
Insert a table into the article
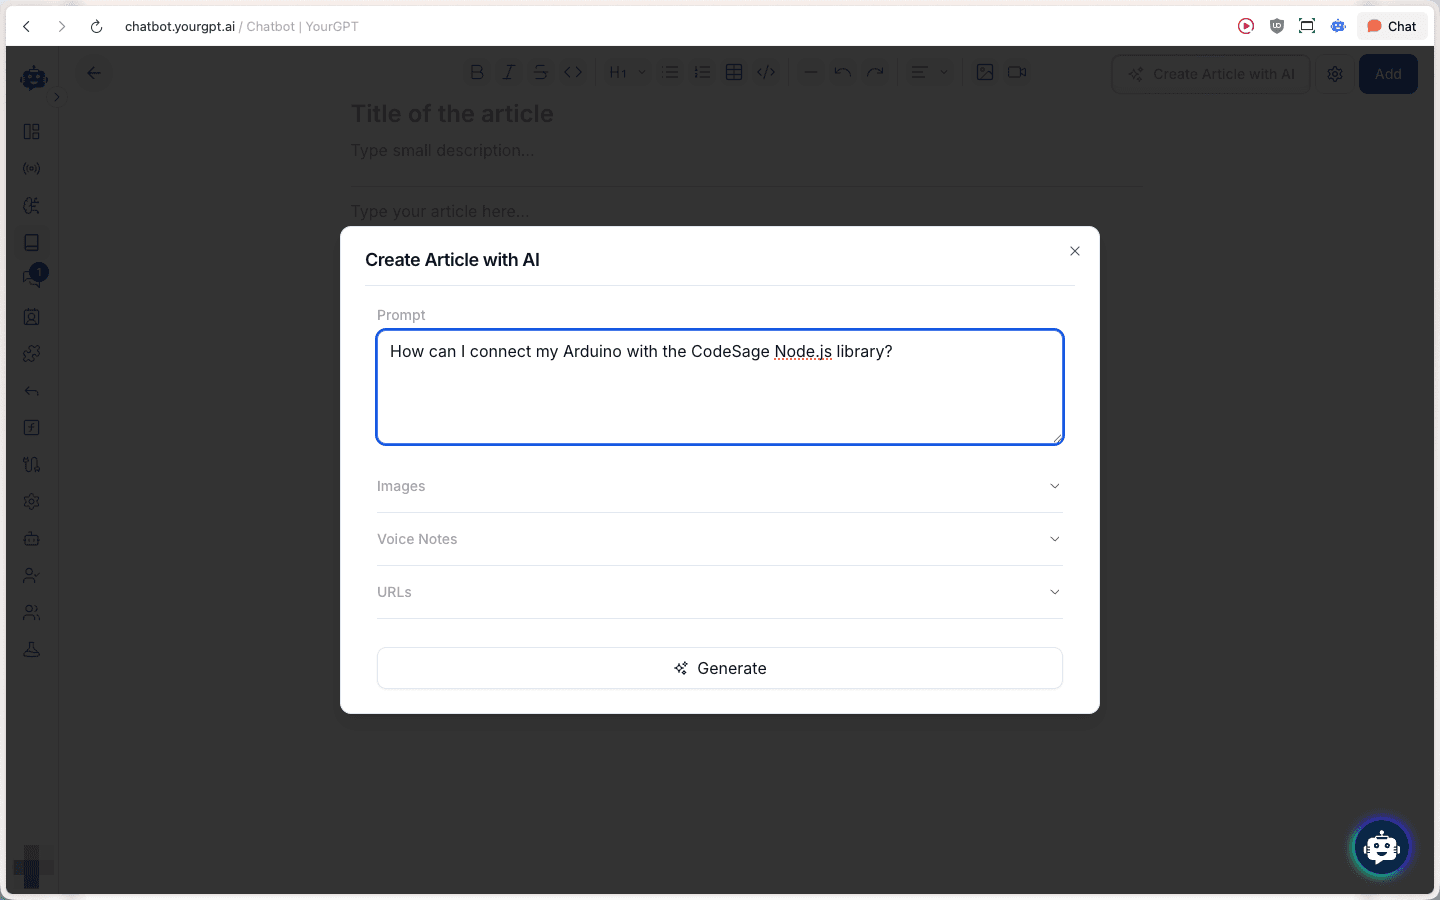733,72
